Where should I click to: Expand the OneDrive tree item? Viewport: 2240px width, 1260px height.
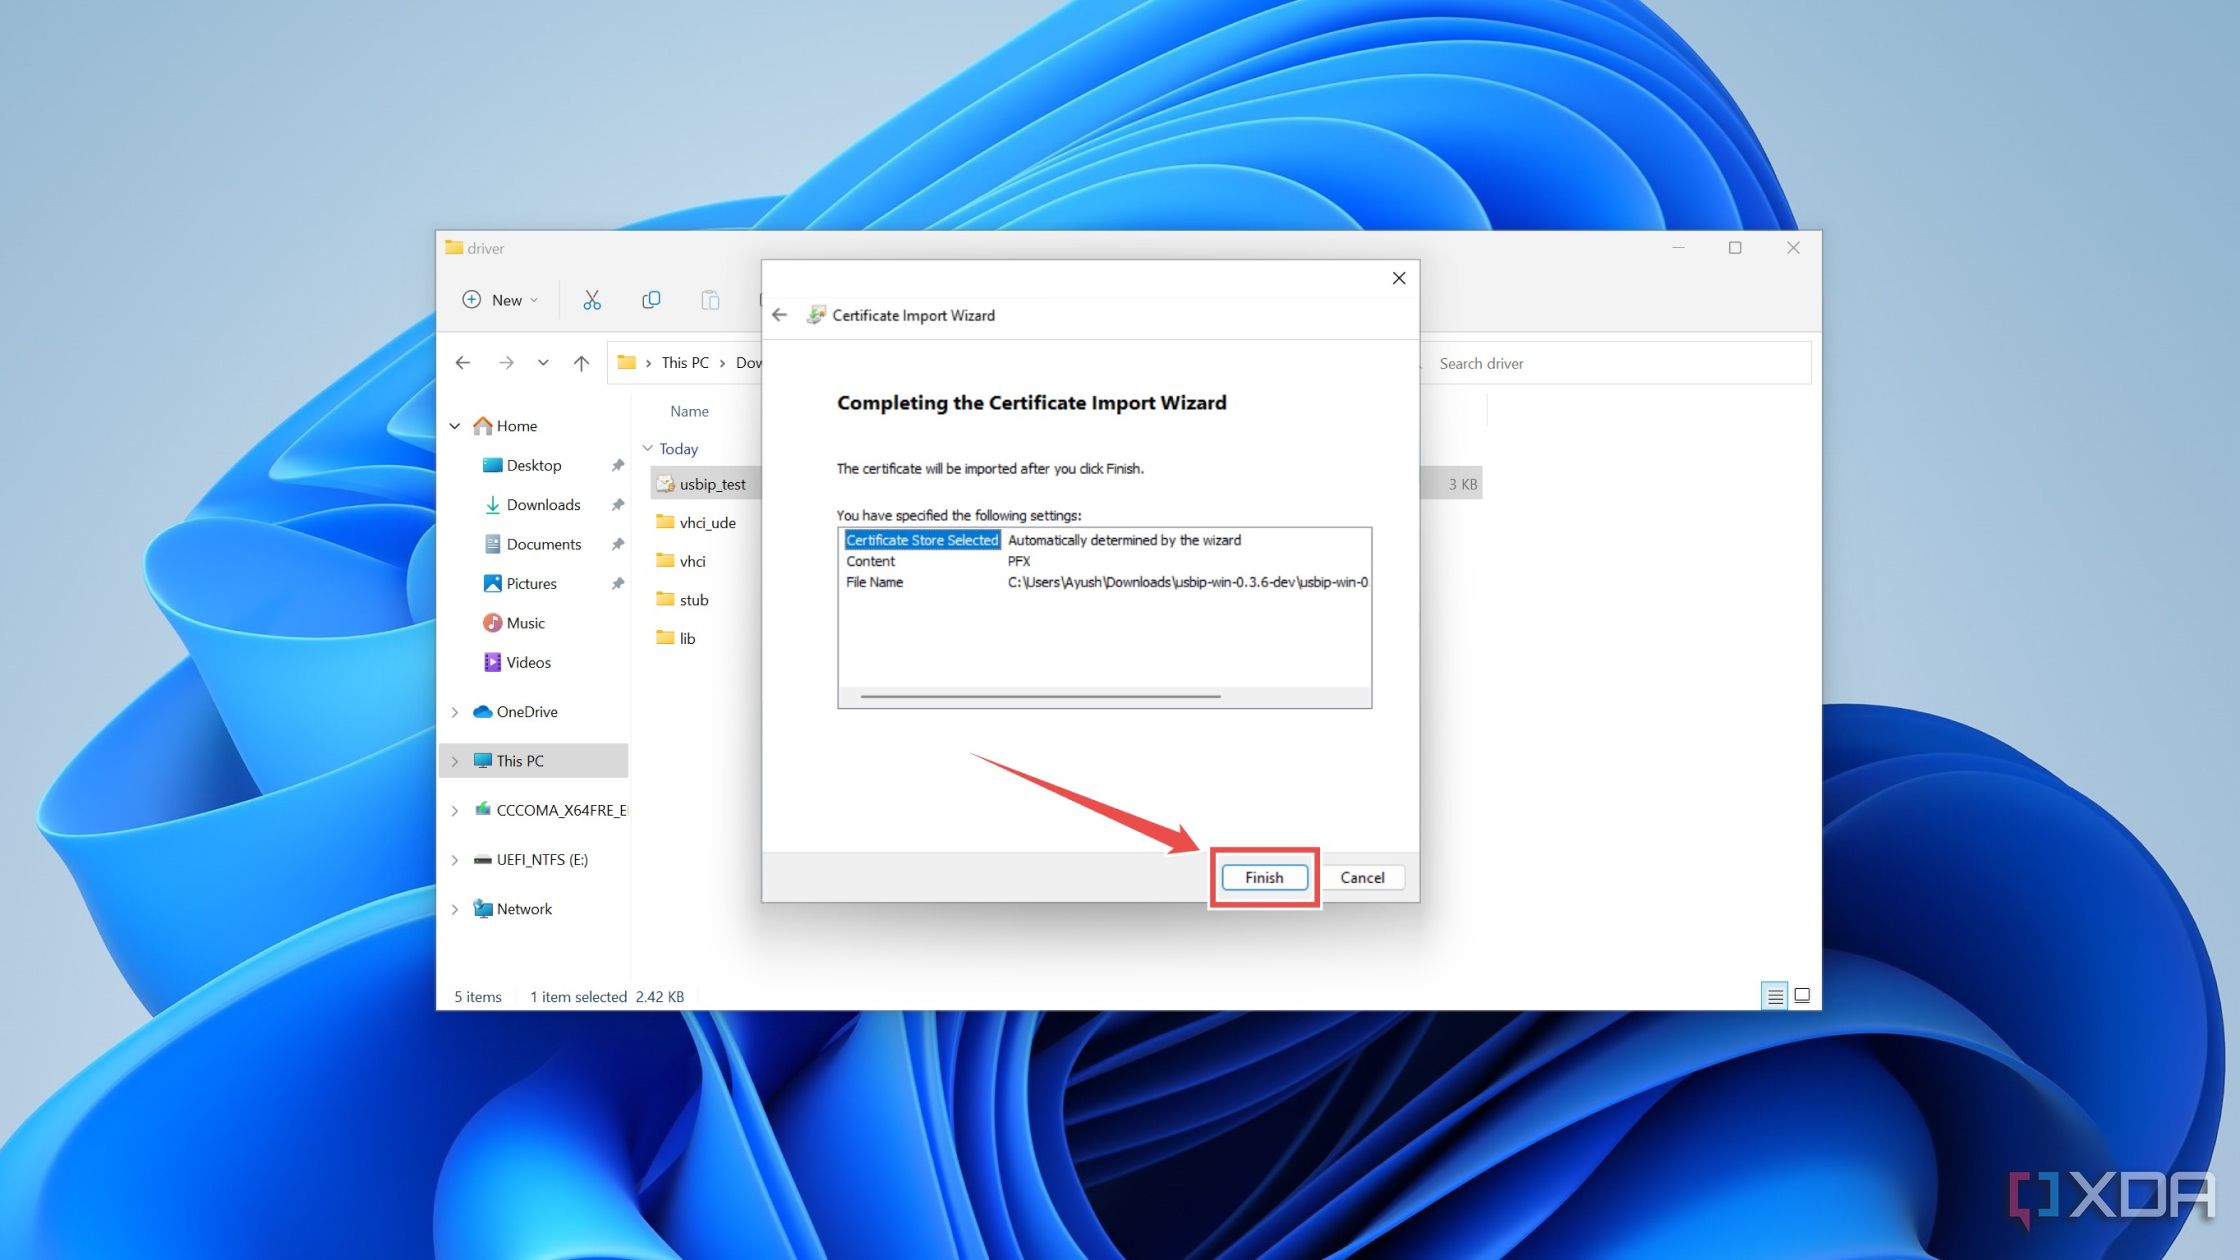(x=455, y=711)
